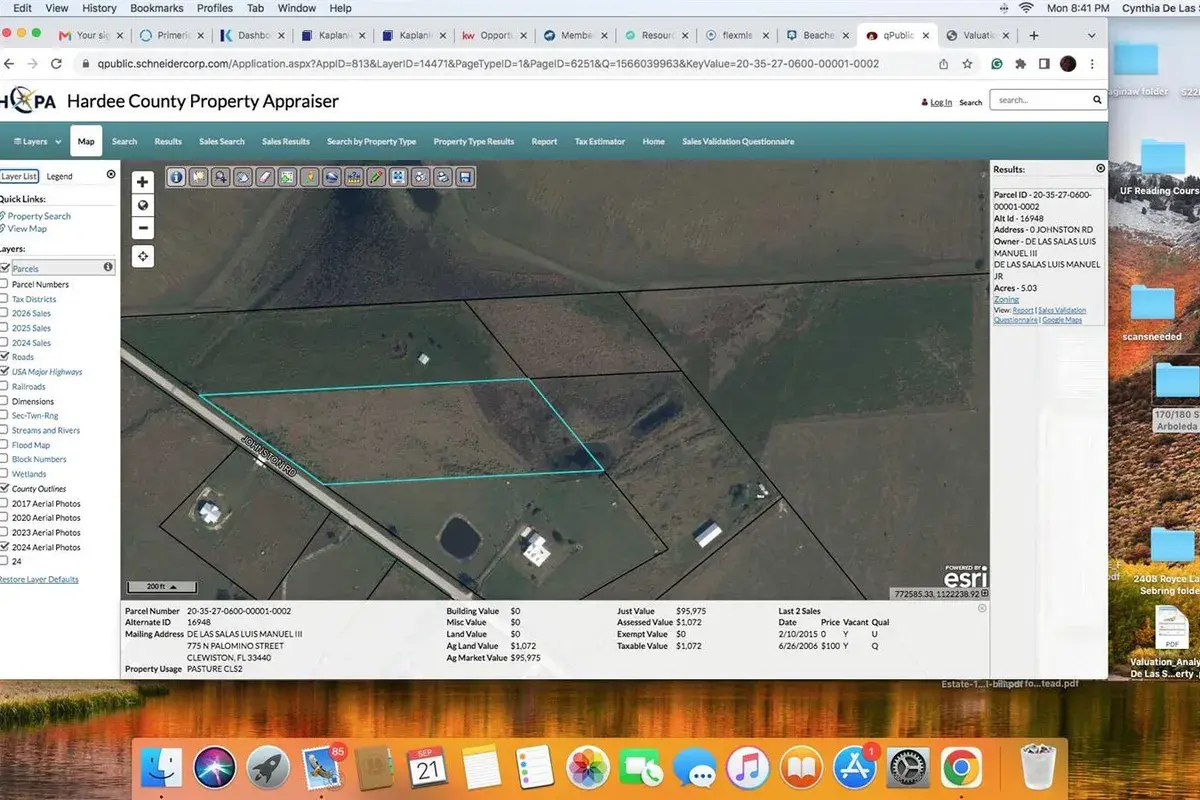Reset map to full extent globe
Image resolution: width=1200 pixels, height=800 pixels.
pos(143,205)
